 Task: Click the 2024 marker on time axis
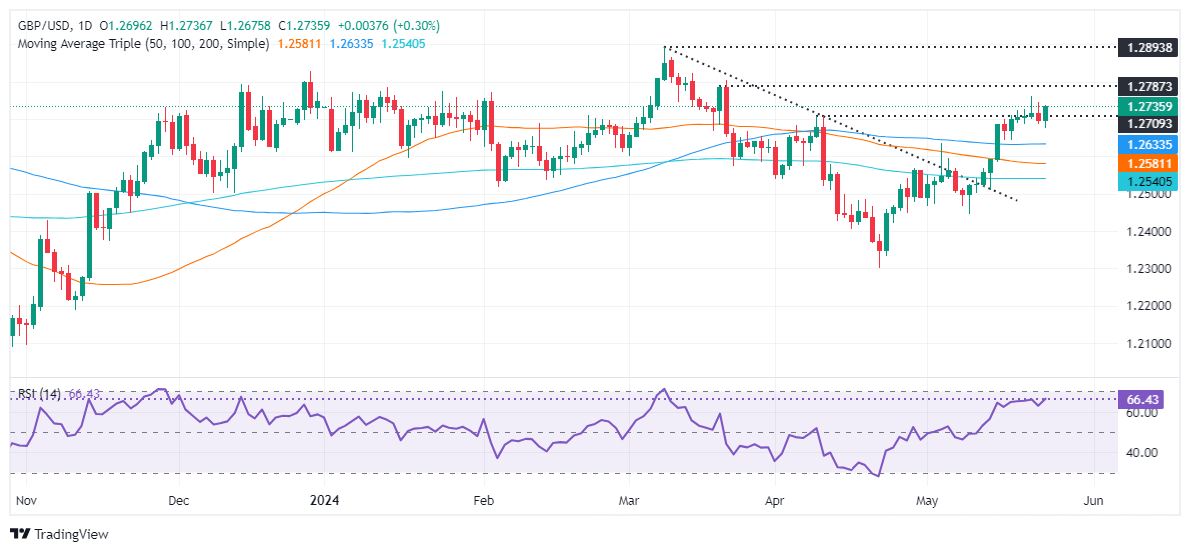(x=325, y=499)
